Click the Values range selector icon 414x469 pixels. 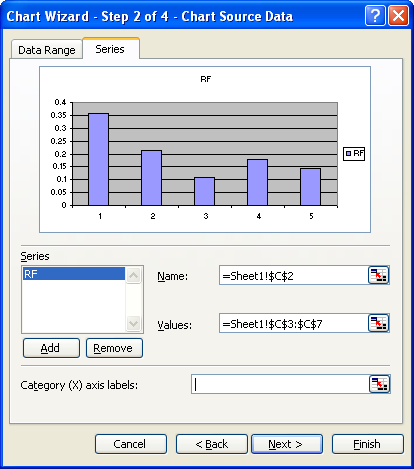(x=379, y=323)
